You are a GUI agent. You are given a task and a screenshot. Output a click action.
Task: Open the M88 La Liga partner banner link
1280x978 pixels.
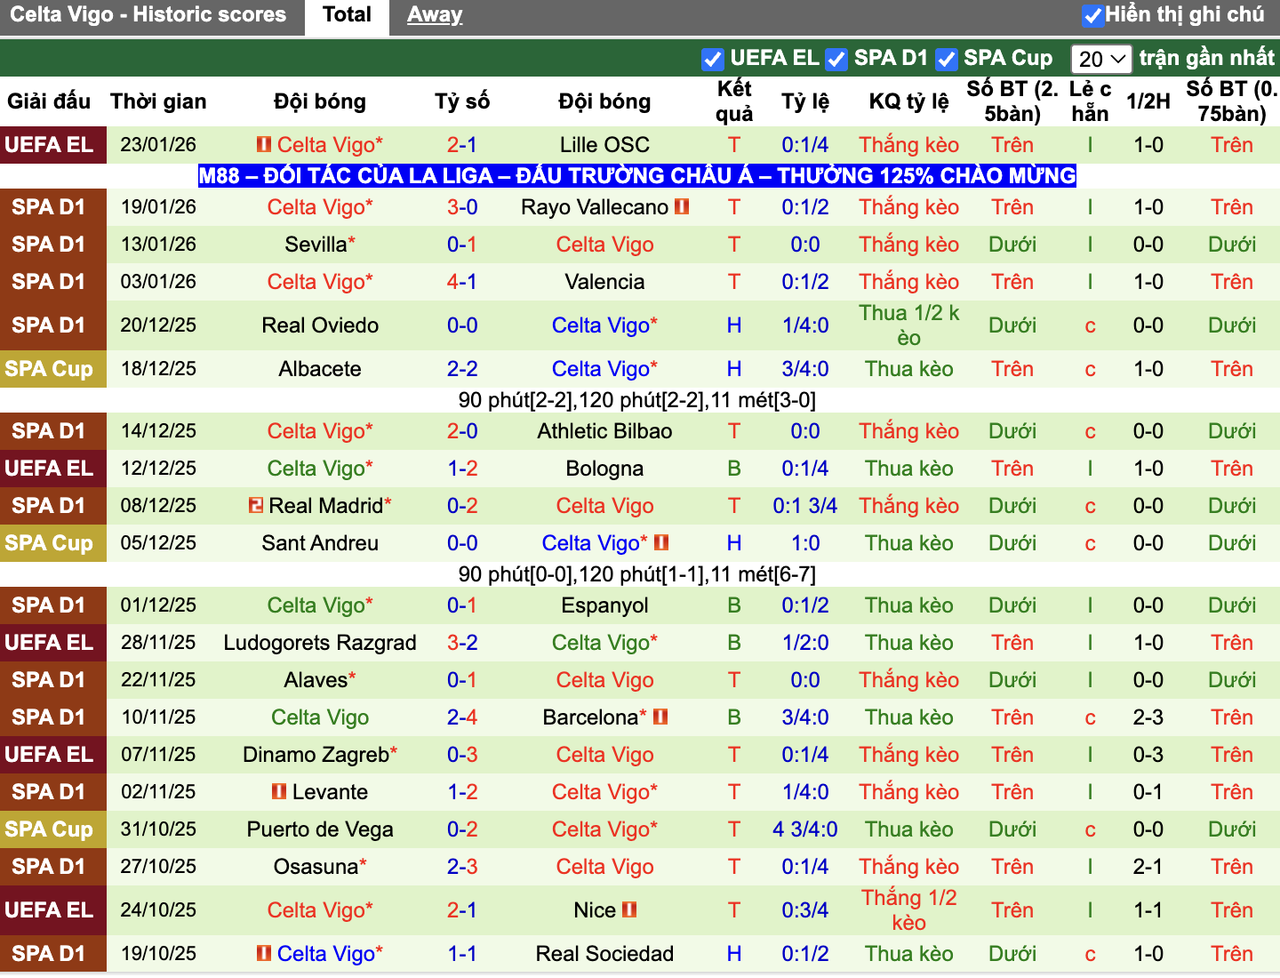point(637,176)
